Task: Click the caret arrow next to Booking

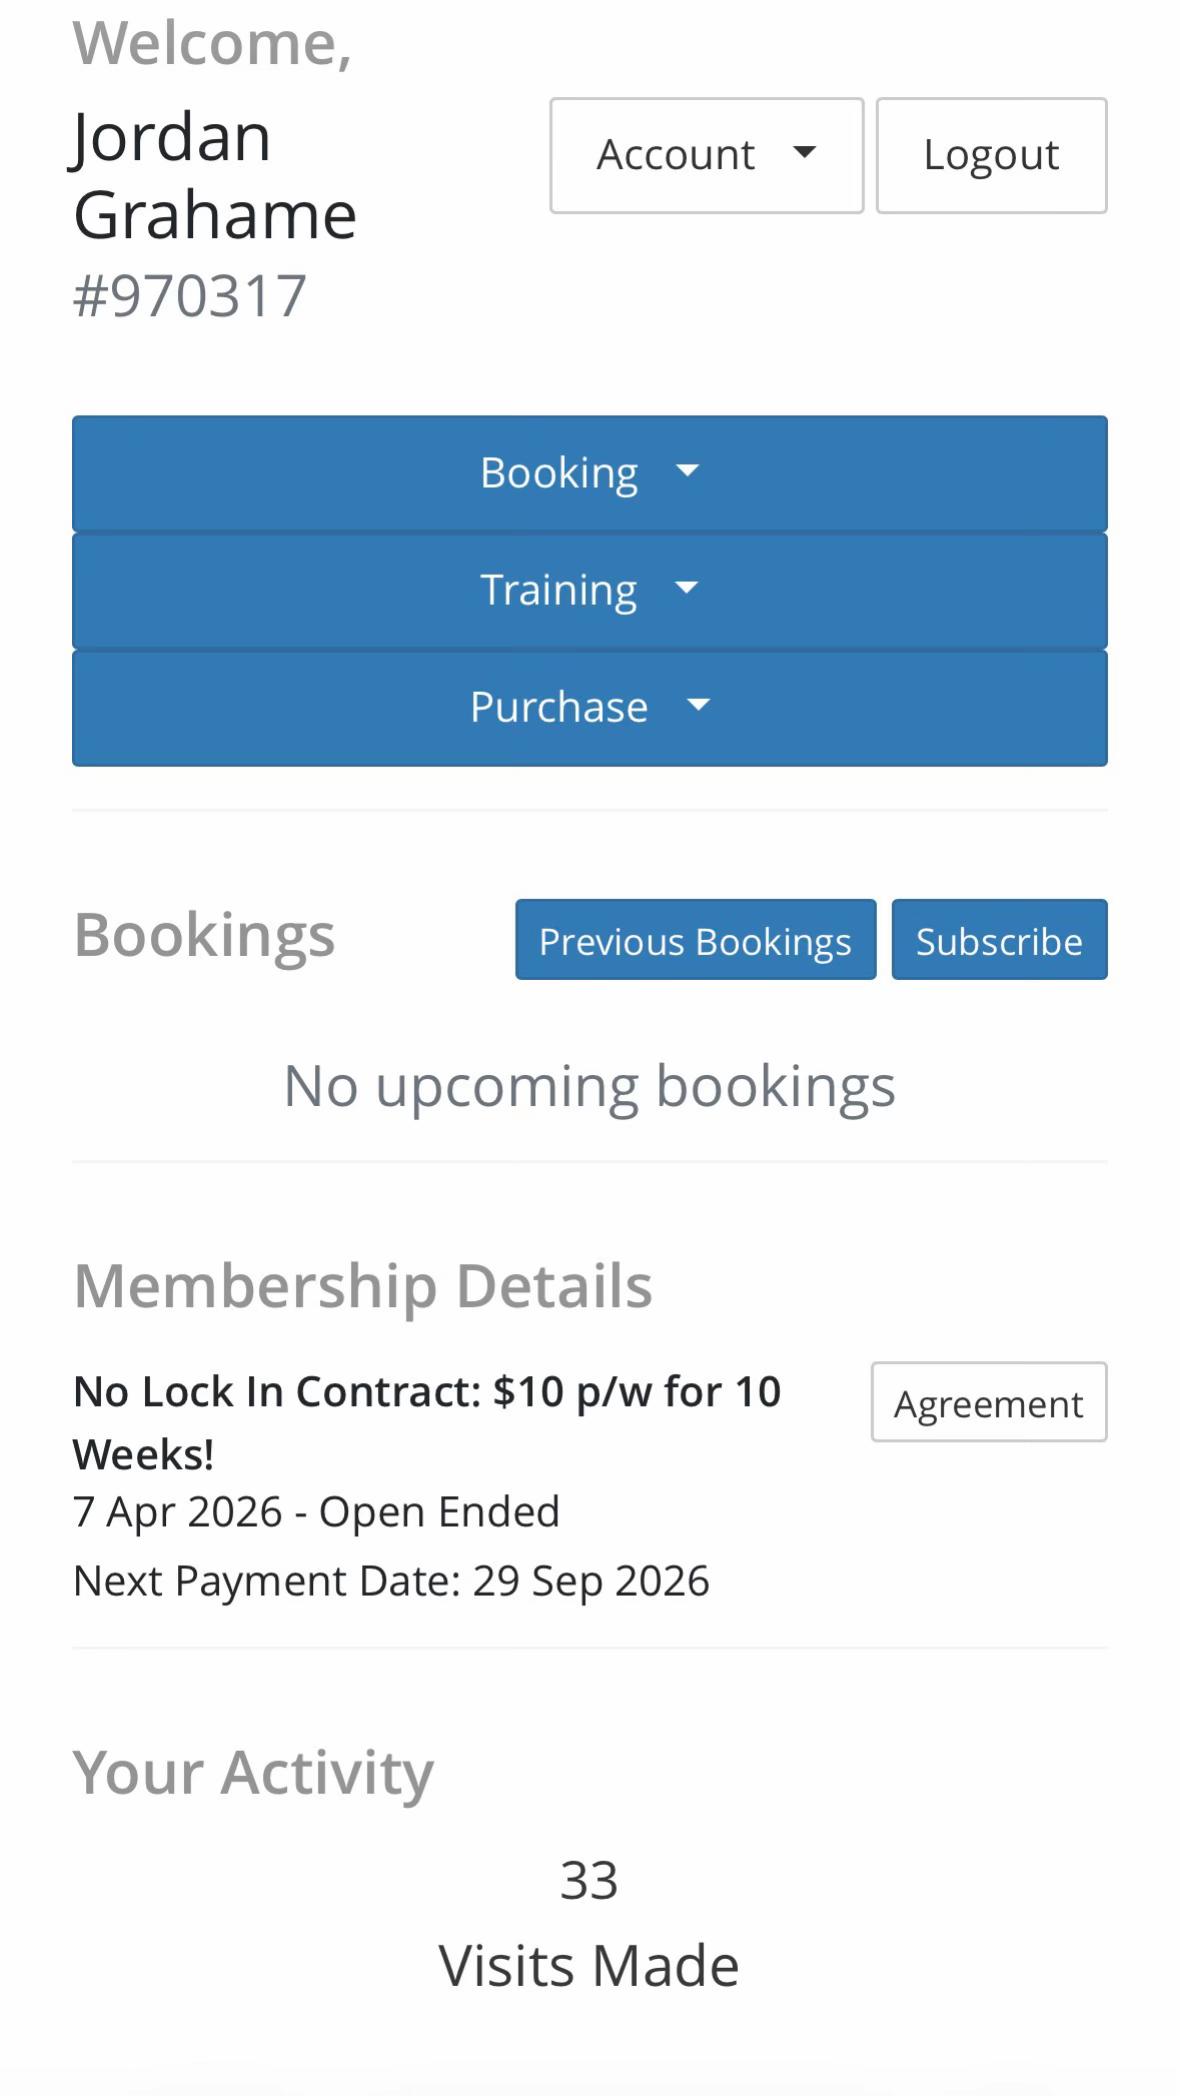Action: (687, 470)
